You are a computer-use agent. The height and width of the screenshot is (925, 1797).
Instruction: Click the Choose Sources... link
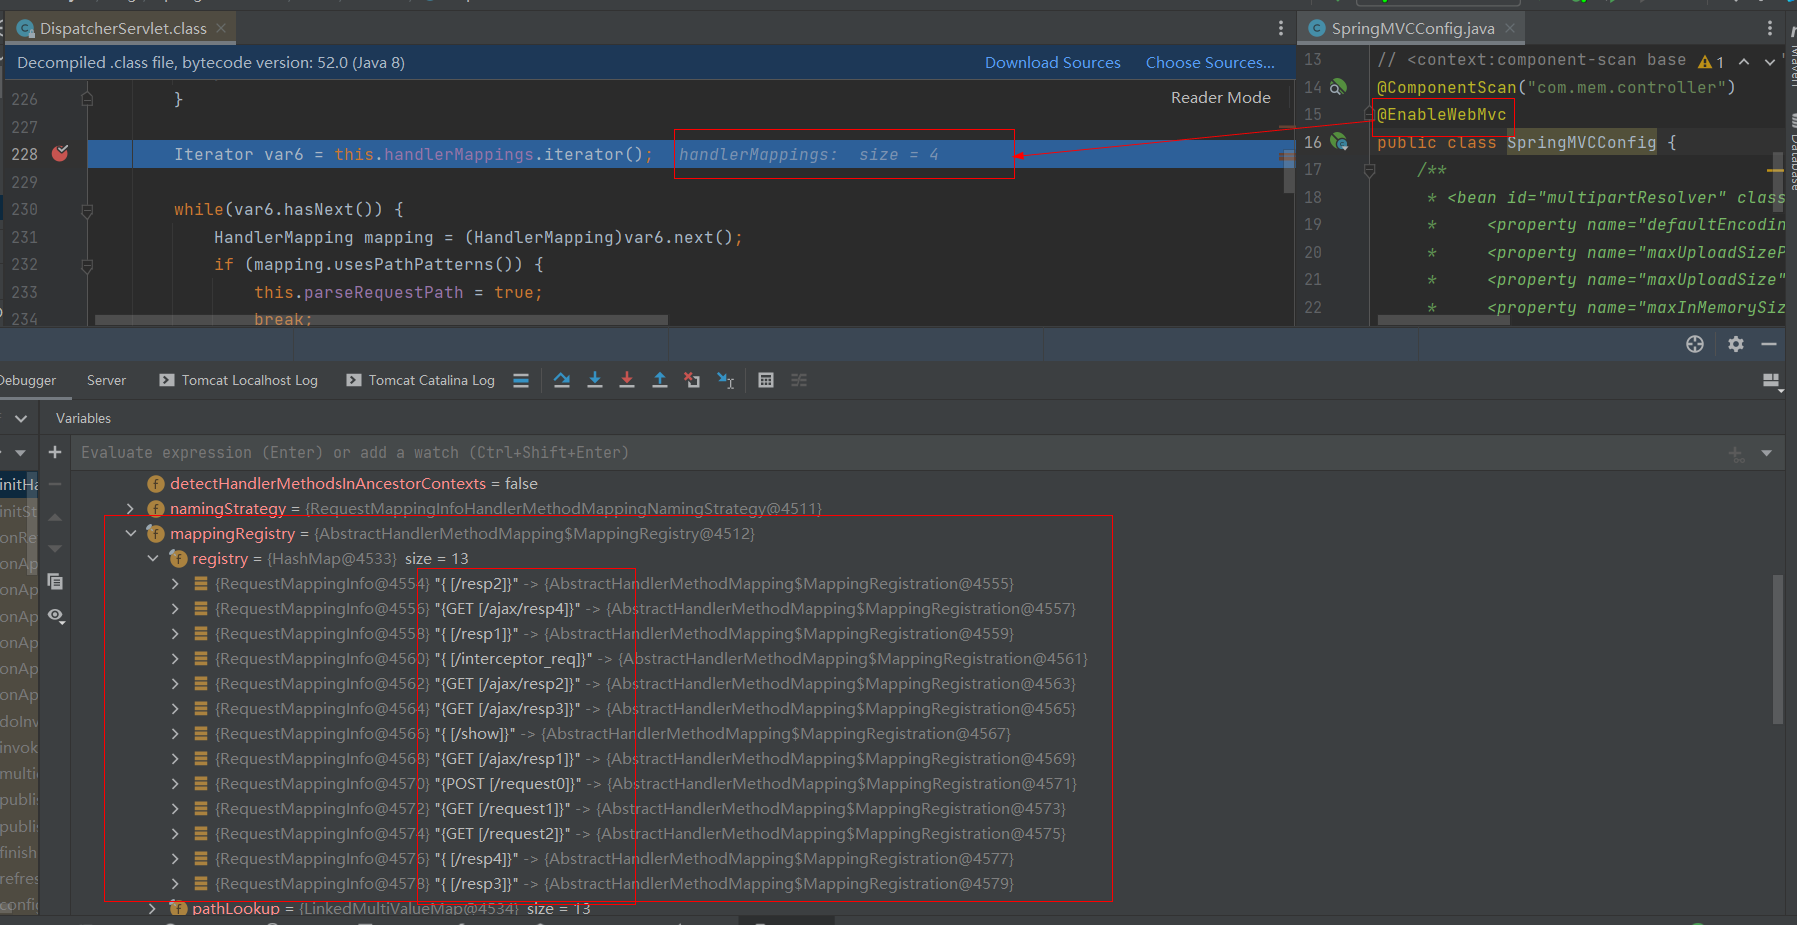pyautogui.click(x=1210, y=62)
